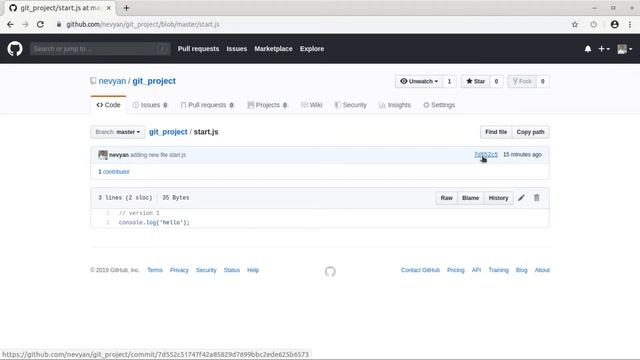Click the watchers count 1
This screenshot has height=360, width=640.
(x=449, y=81)
